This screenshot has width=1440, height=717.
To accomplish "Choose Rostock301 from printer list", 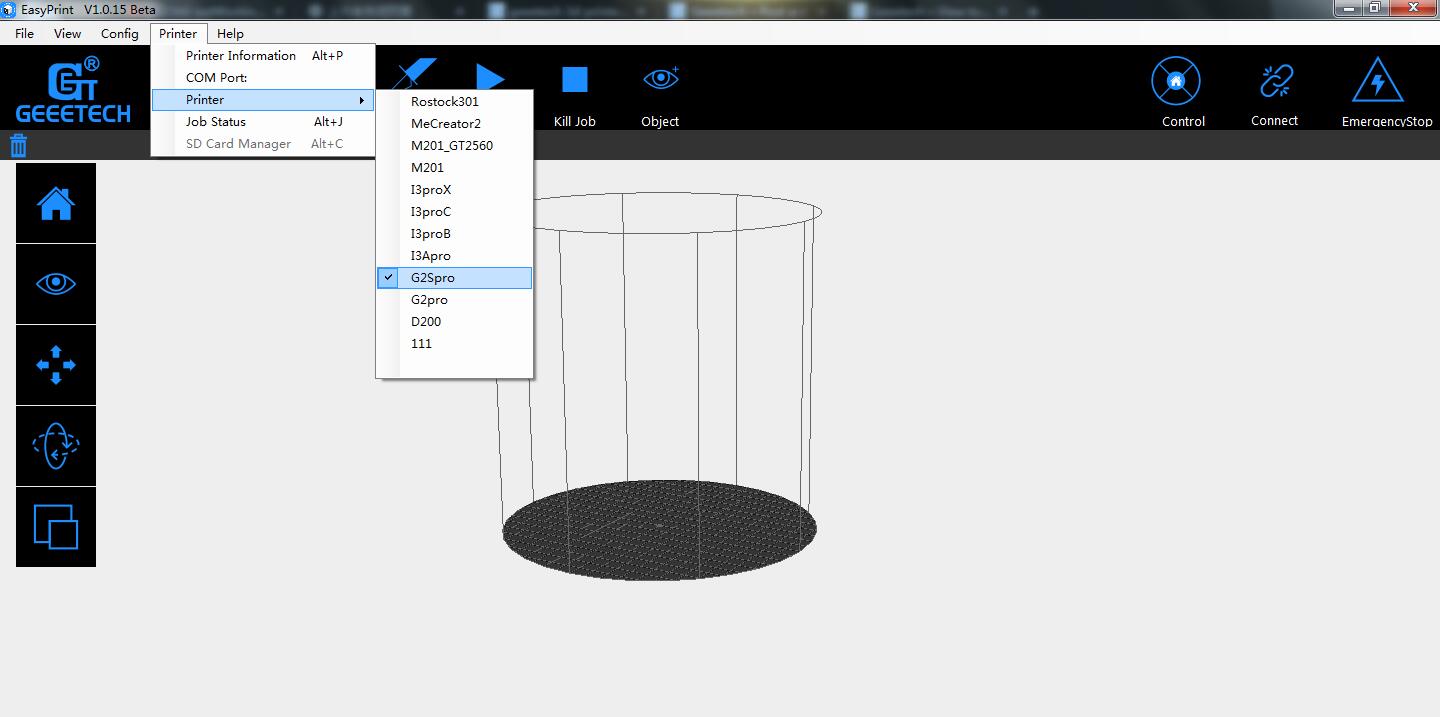I will pyautogui.click(x=445, y=102).
